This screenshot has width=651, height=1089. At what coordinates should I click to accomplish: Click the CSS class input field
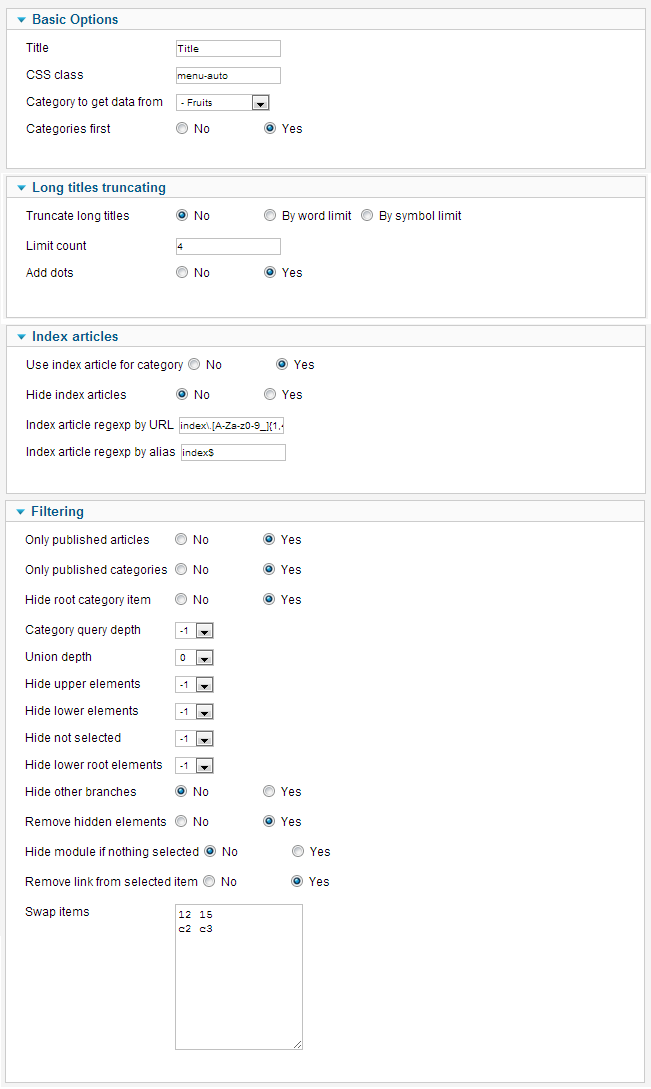pos(228,76)
